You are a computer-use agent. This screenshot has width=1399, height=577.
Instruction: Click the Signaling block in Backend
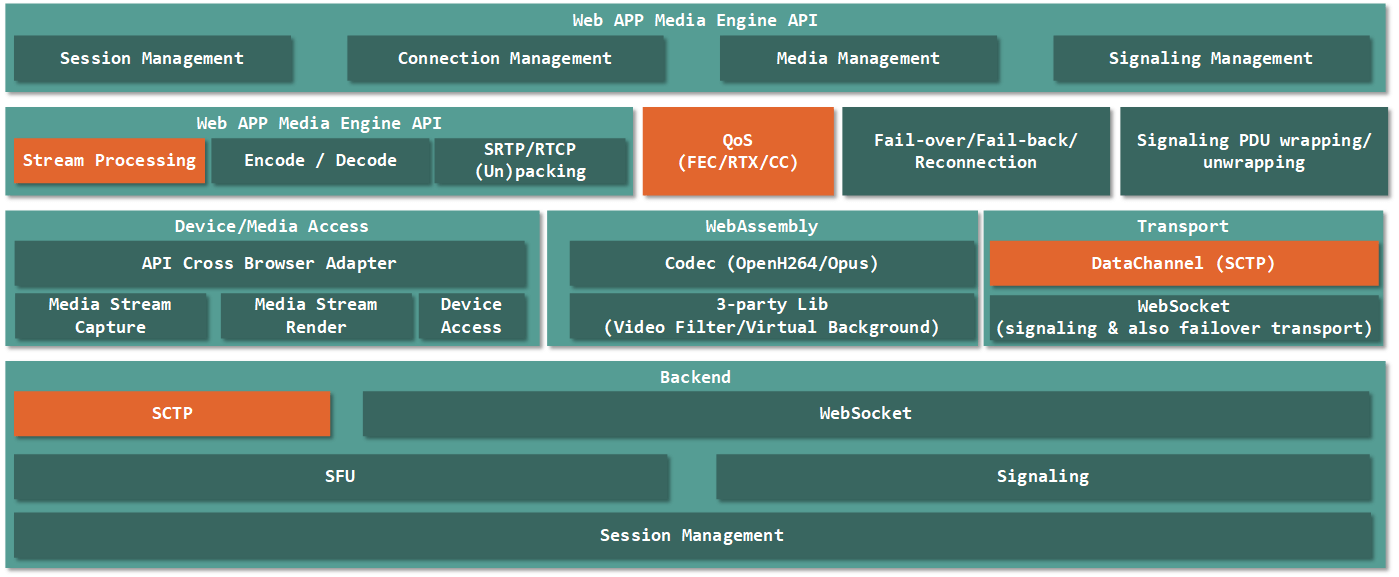click(1043, 477)
